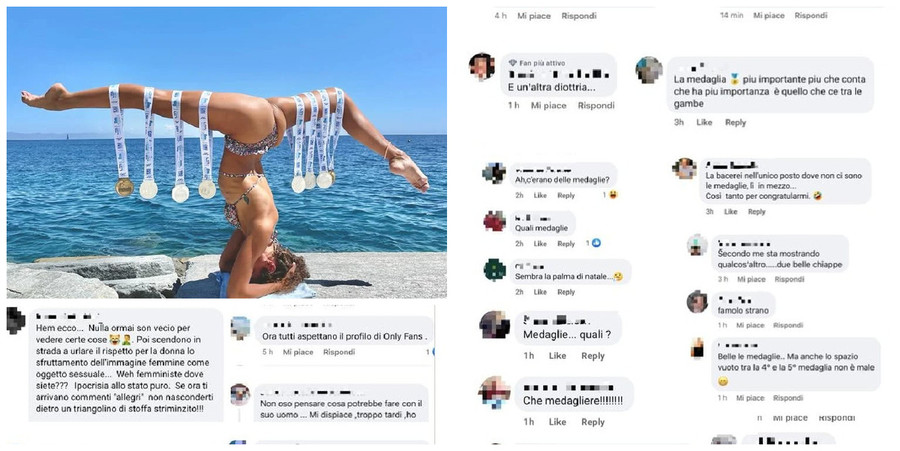Reply to "La bacerei nell'unico posto" comment
This screenshot has width=900, height=451.
pos(757,212)
